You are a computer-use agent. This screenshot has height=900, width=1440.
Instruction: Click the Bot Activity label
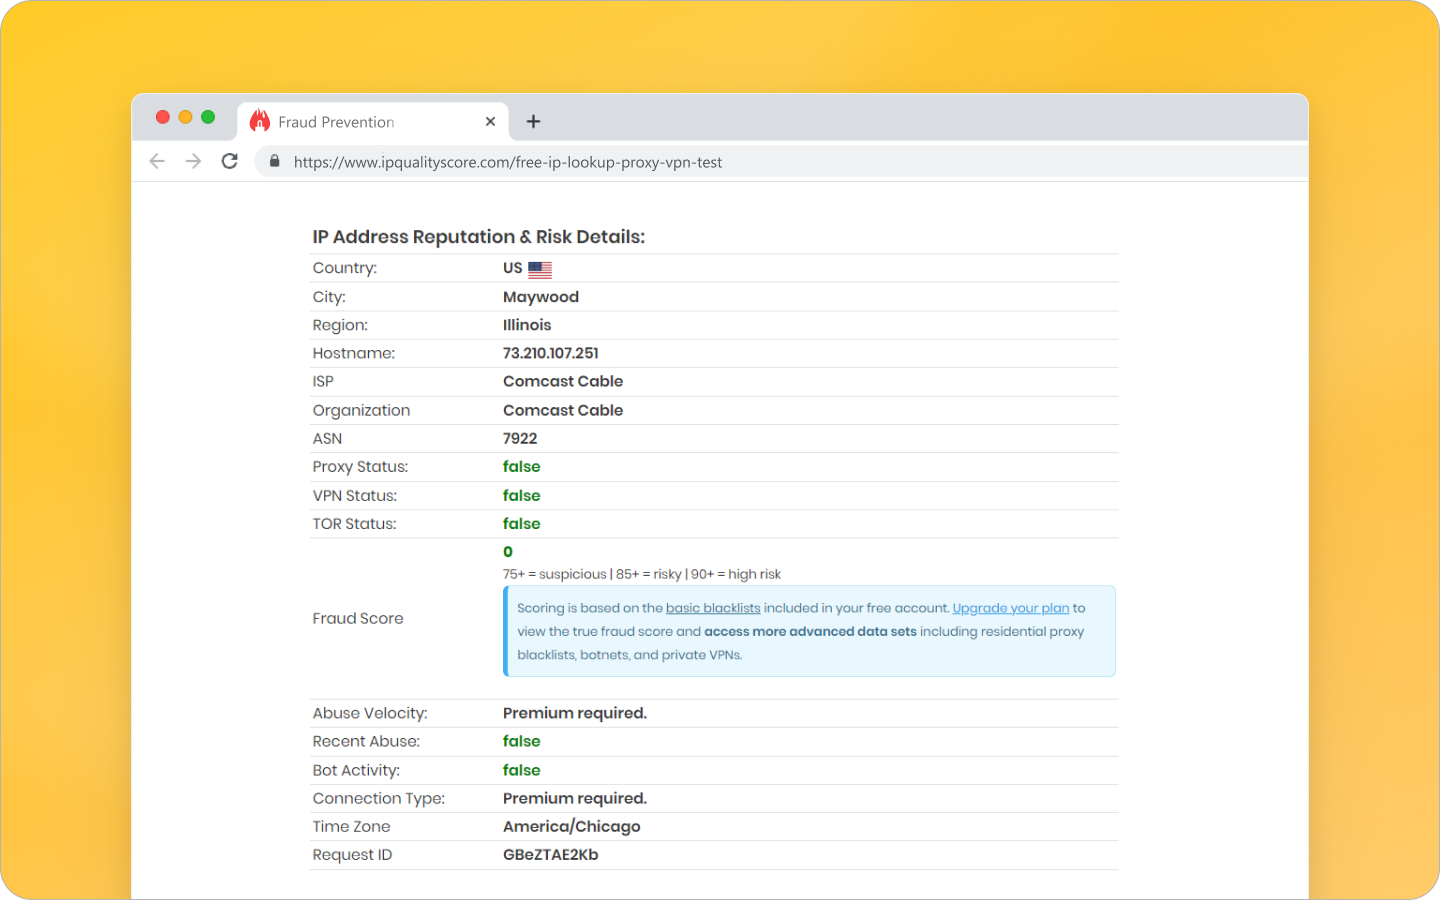pyautogui.click(x=356, y=770)
